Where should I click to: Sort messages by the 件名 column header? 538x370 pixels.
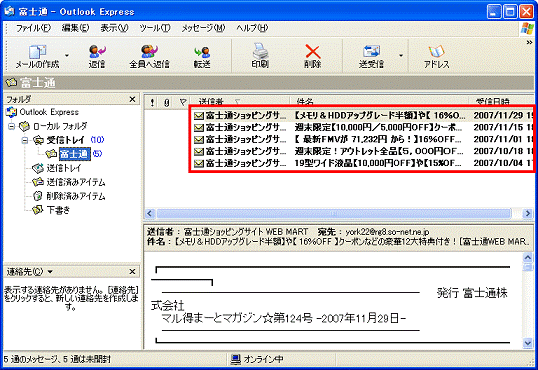(x=379, y=102)
